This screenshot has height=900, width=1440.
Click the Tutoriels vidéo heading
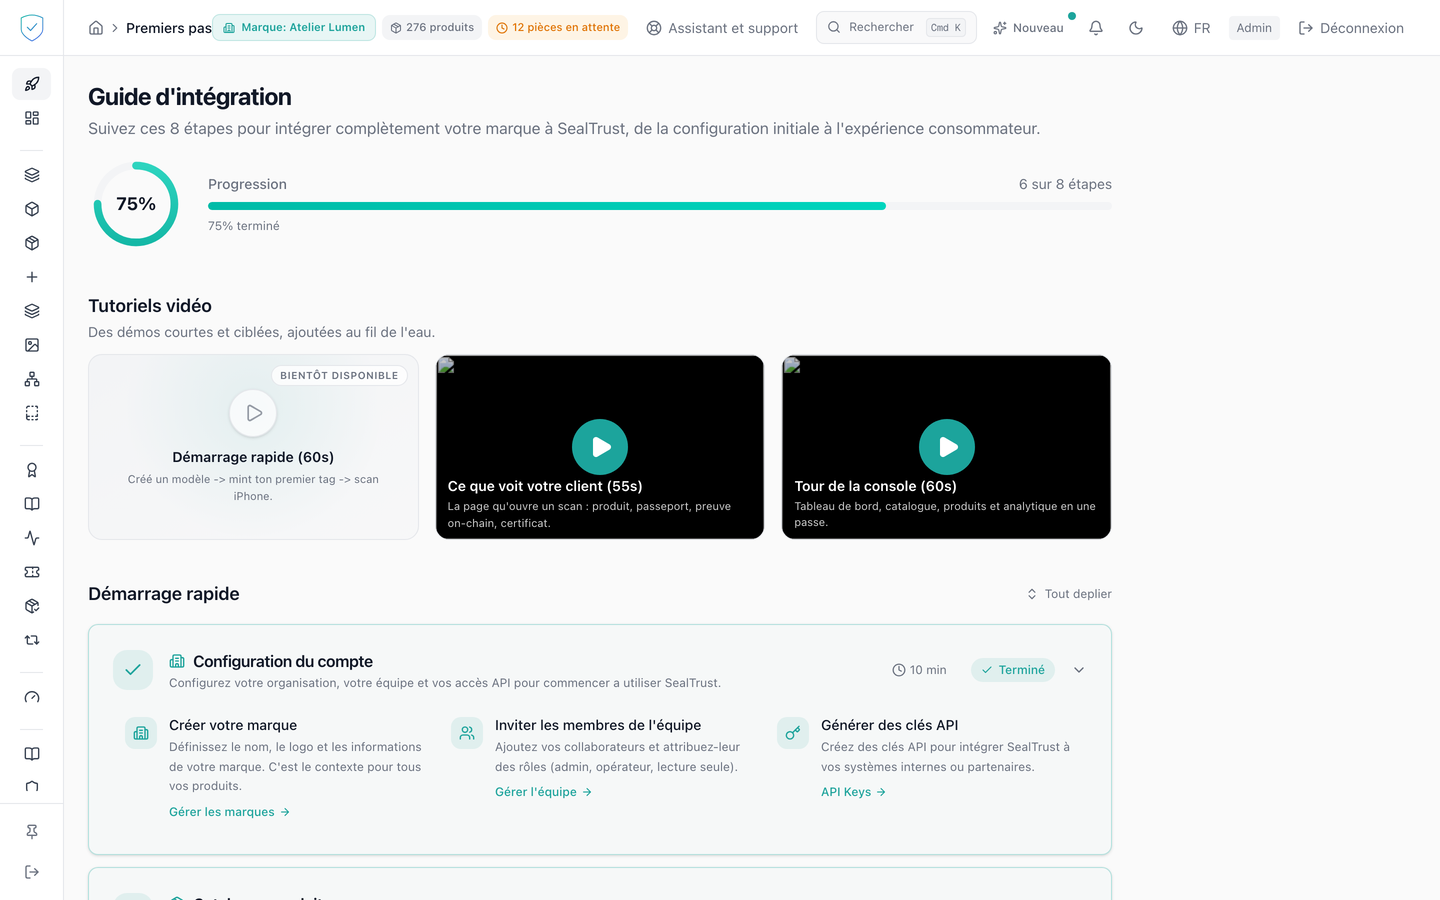tap(150, 306)
